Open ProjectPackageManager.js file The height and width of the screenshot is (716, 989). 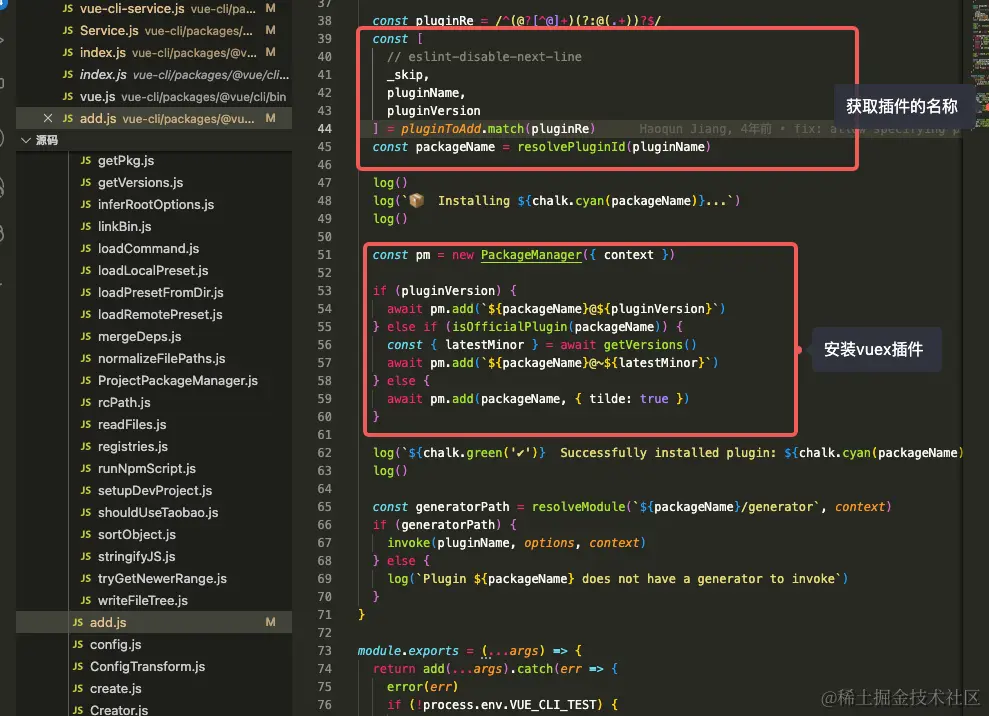(x=178, y=380)
